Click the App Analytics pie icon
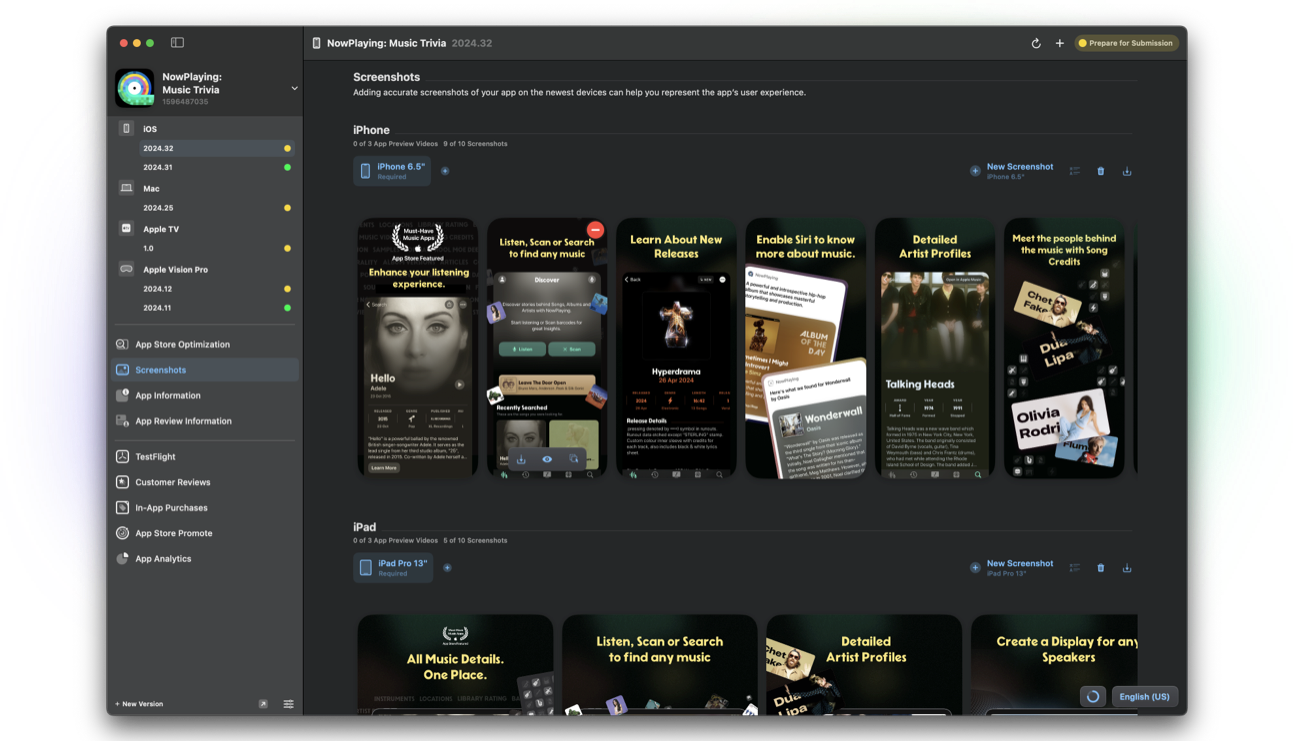 click(x=122, y=559)
